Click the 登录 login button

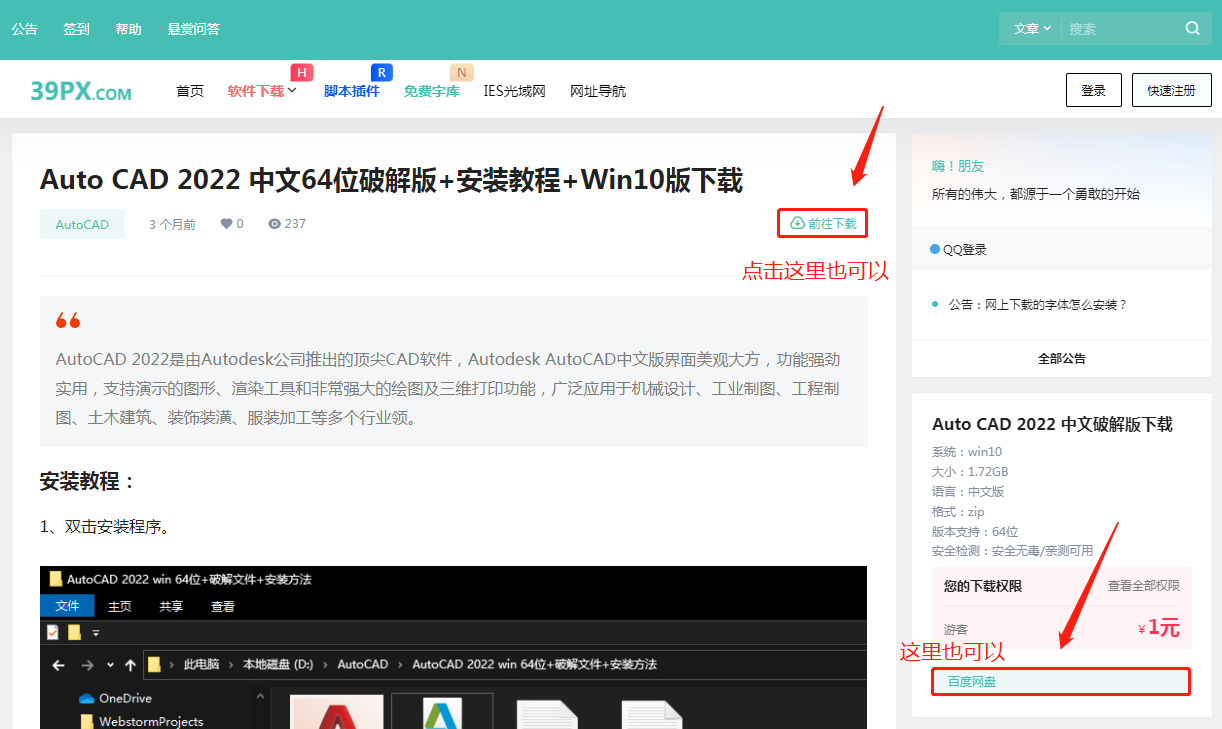click(x=1093, y=89)
